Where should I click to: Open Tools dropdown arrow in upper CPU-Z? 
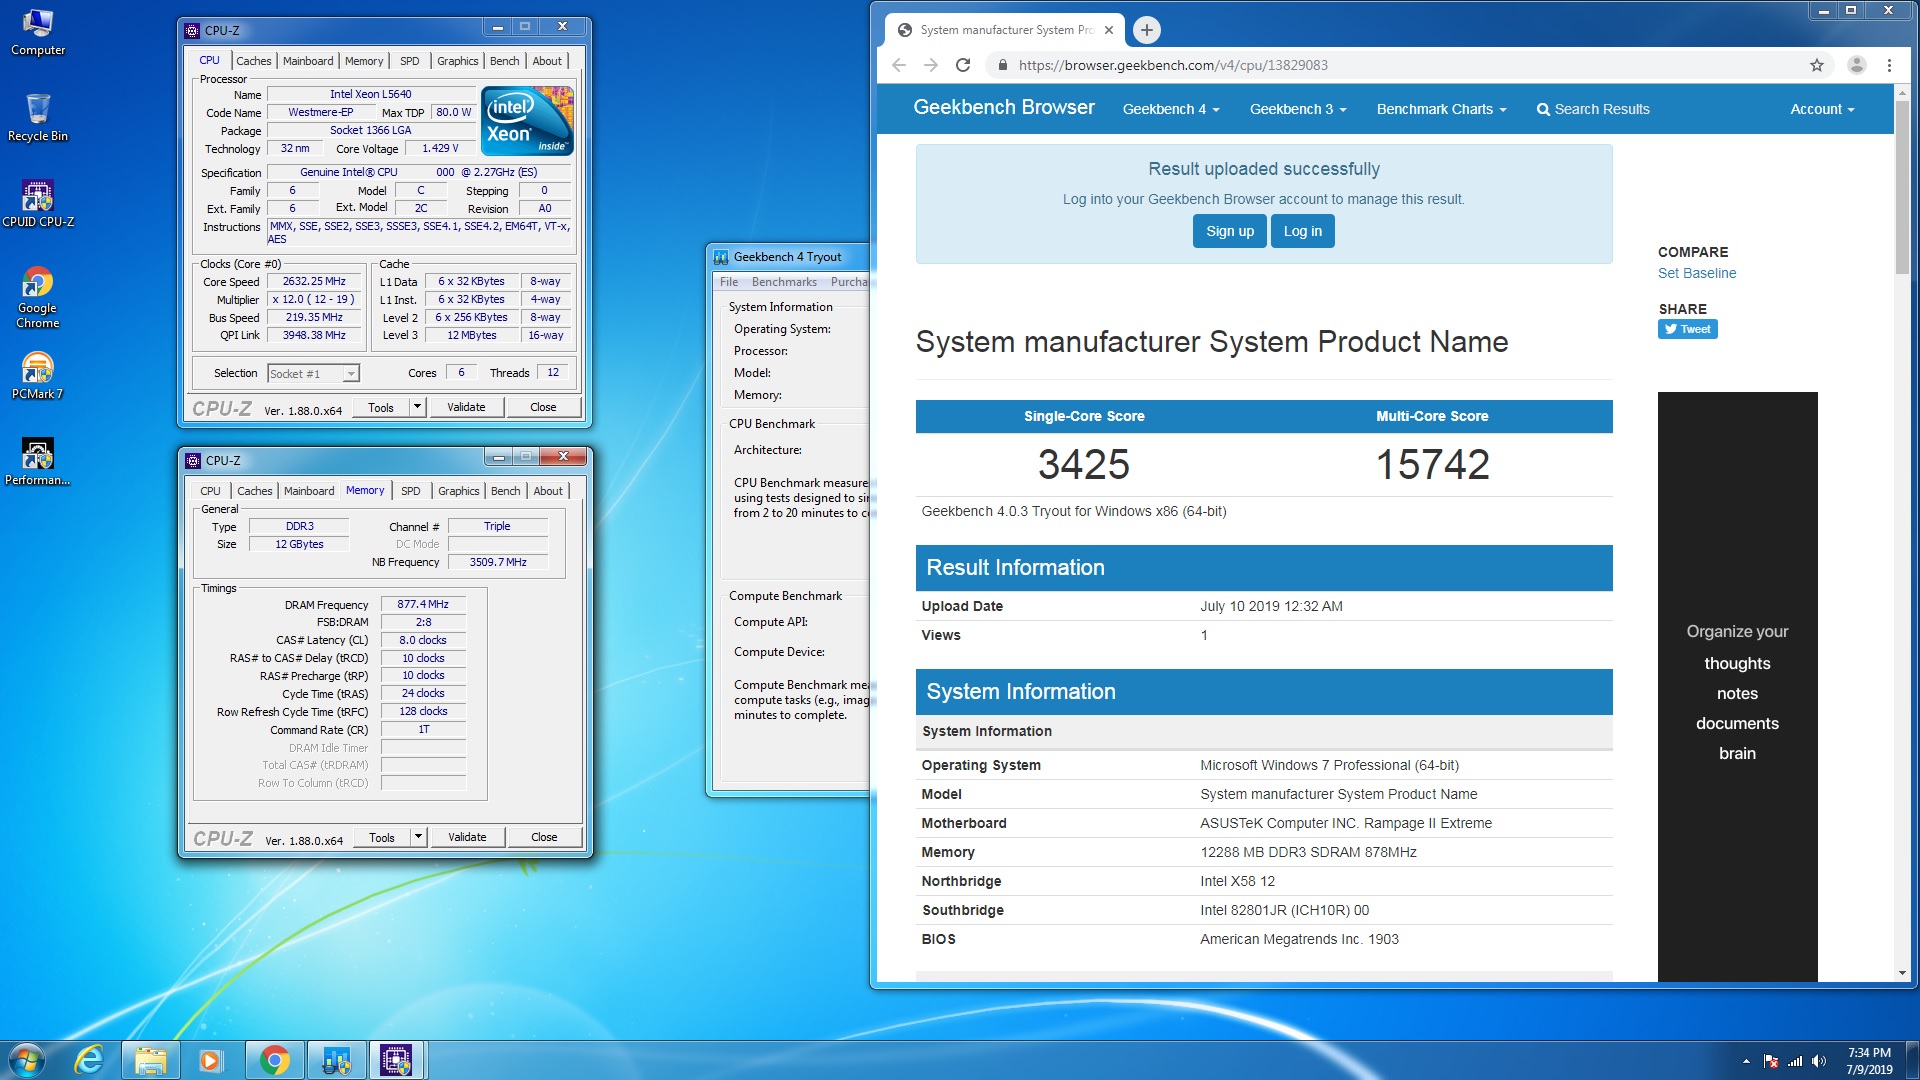[418, 407]
